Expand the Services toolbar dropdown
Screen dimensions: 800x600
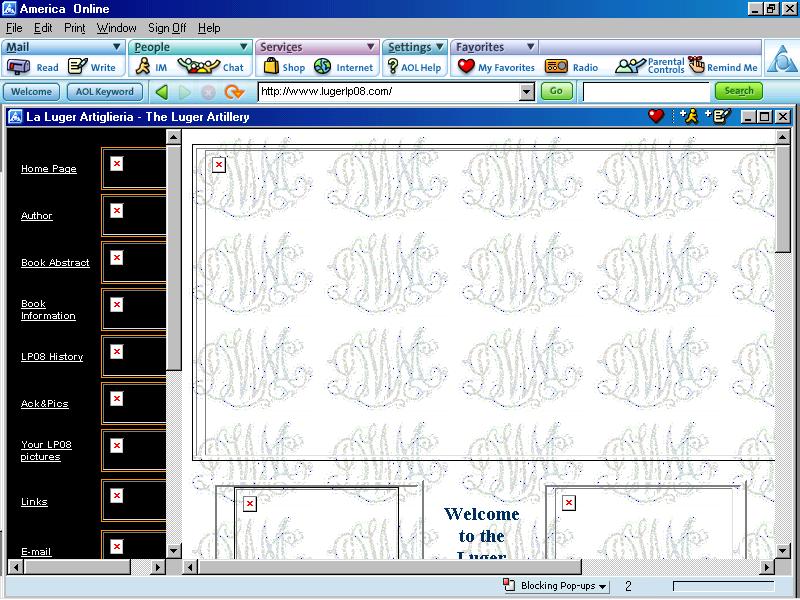pos(371,47)
